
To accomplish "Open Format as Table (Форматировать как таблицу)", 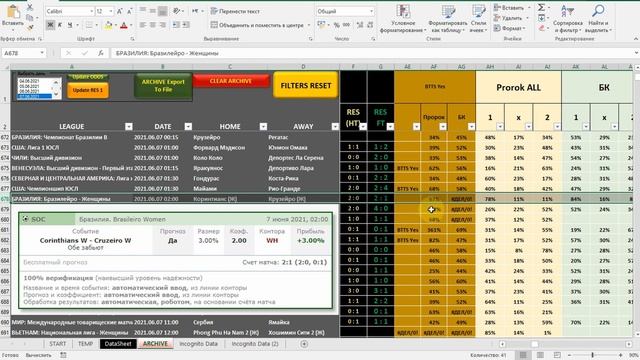I will [x=447, y=19].
